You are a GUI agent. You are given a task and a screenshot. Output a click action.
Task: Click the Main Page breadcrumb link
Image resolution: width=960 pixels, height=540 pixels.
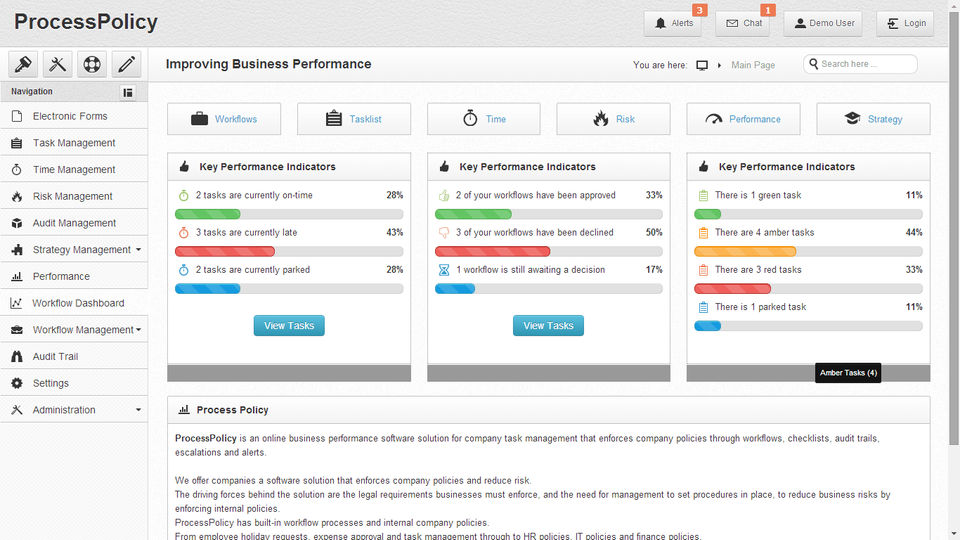753,65
